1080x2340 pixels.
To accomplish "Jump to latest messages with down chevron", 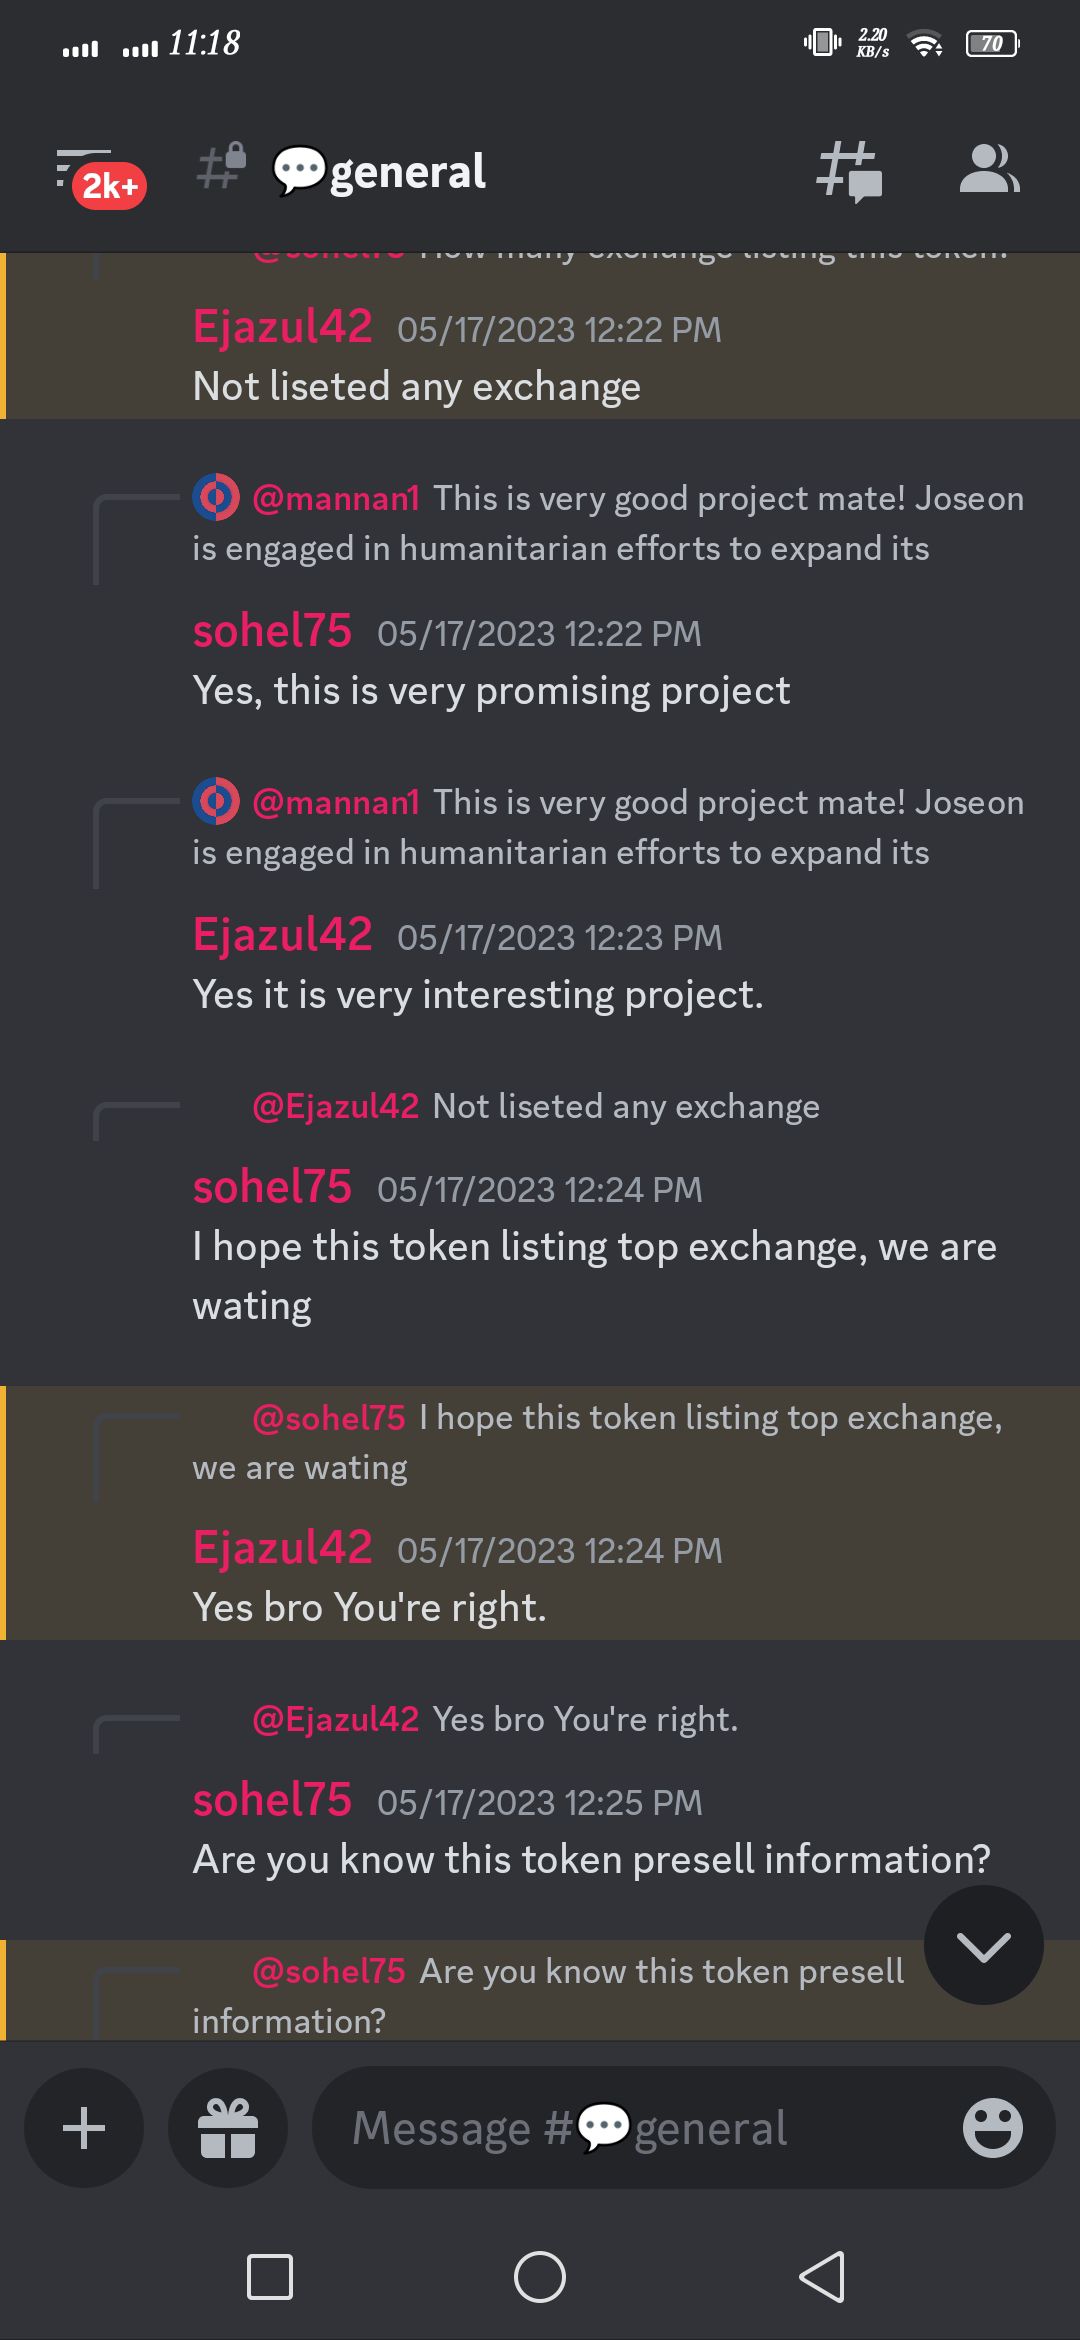I will (984, 1945).
